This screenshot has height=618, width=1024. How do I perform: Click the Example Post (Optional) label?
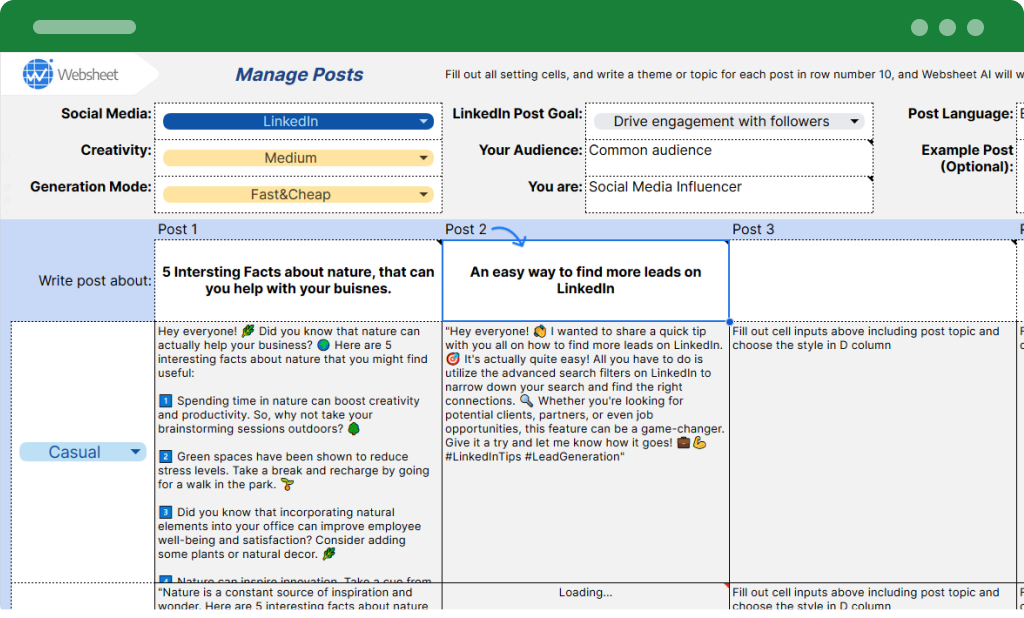tap(967, 158)
